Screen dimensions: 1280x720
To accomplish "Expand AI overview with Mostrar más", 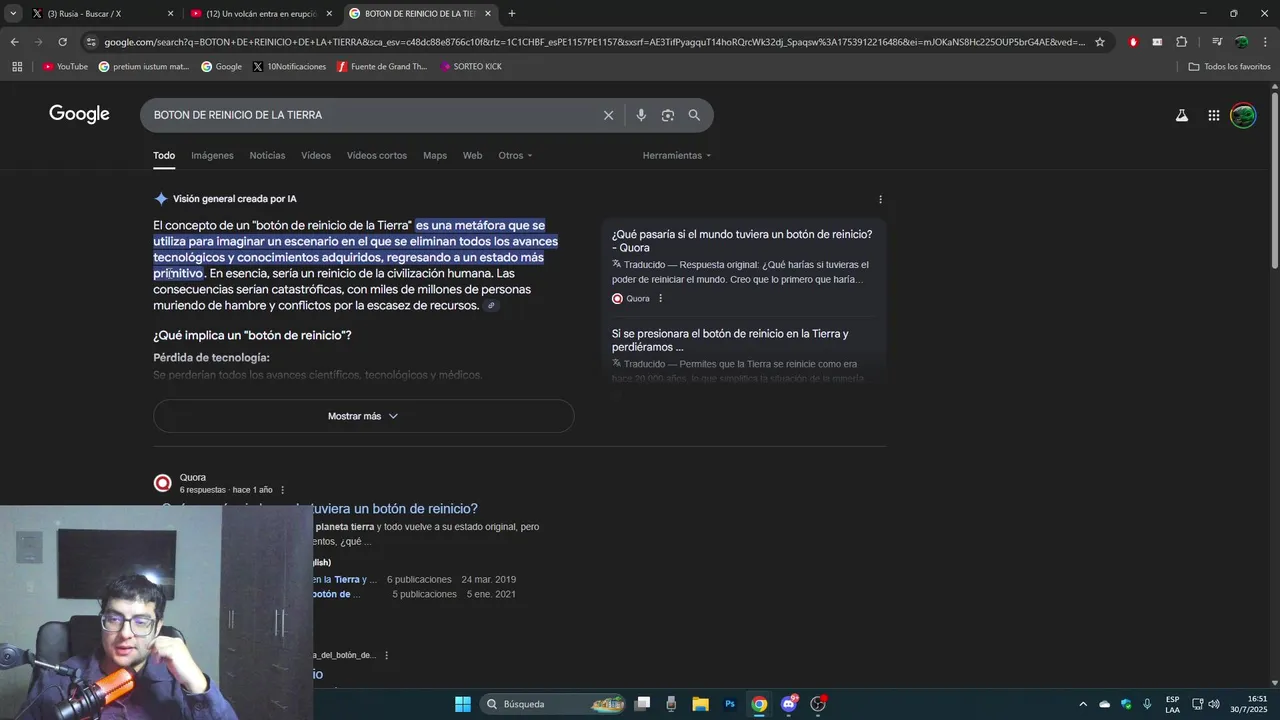I will (x=363, y=416).
